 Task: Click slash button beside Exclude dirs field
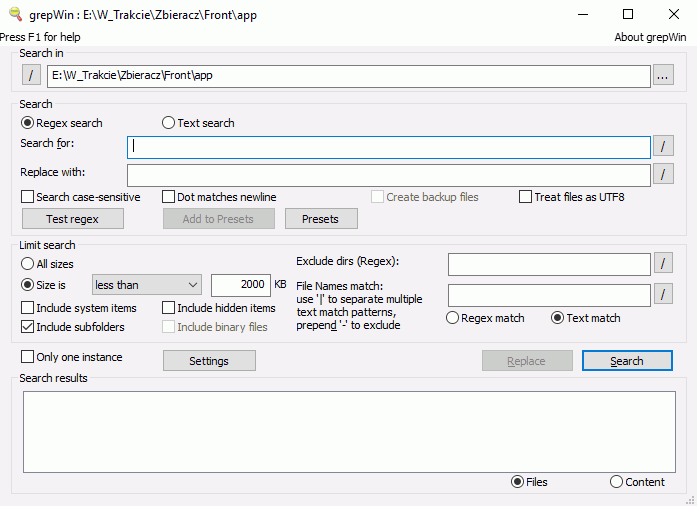coord(664,264)
